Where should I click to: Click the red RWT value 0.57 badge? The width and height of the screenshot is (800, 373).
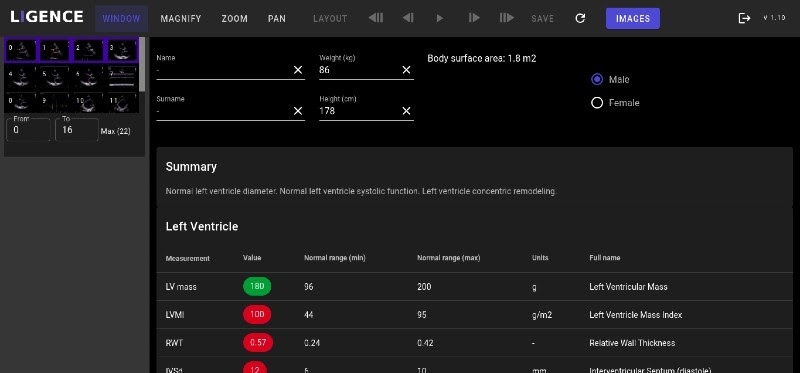coord(258,343)
